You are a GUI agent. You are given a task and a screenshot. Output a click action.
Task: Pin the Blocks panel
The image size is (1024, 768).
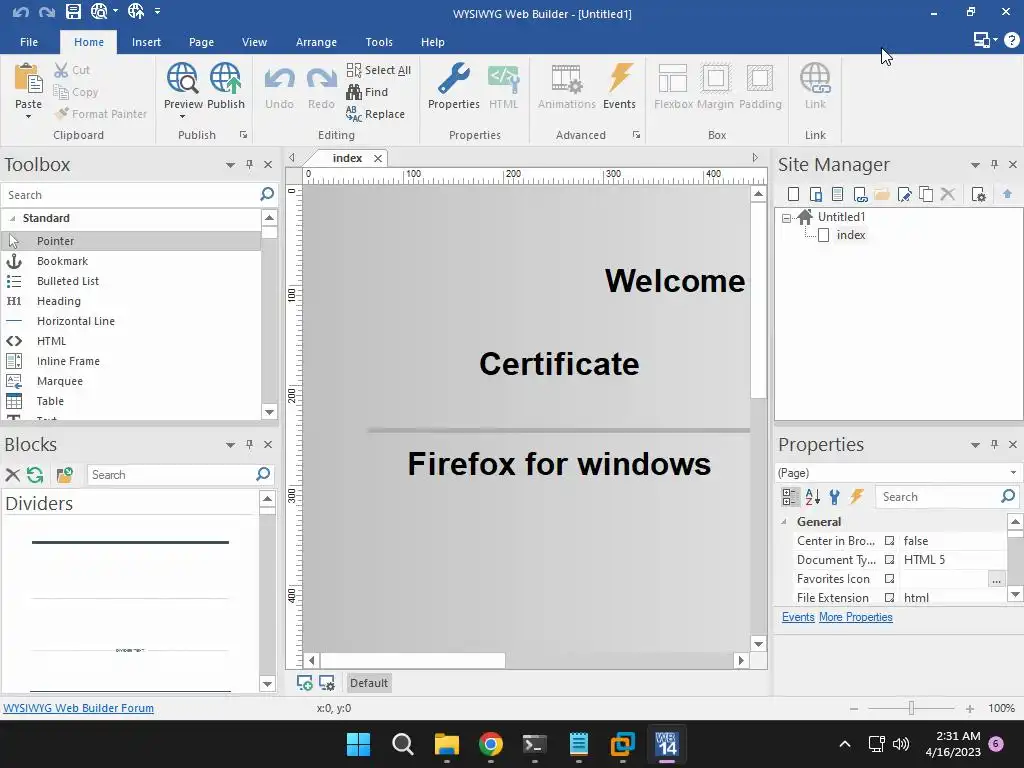pos(249,444)
